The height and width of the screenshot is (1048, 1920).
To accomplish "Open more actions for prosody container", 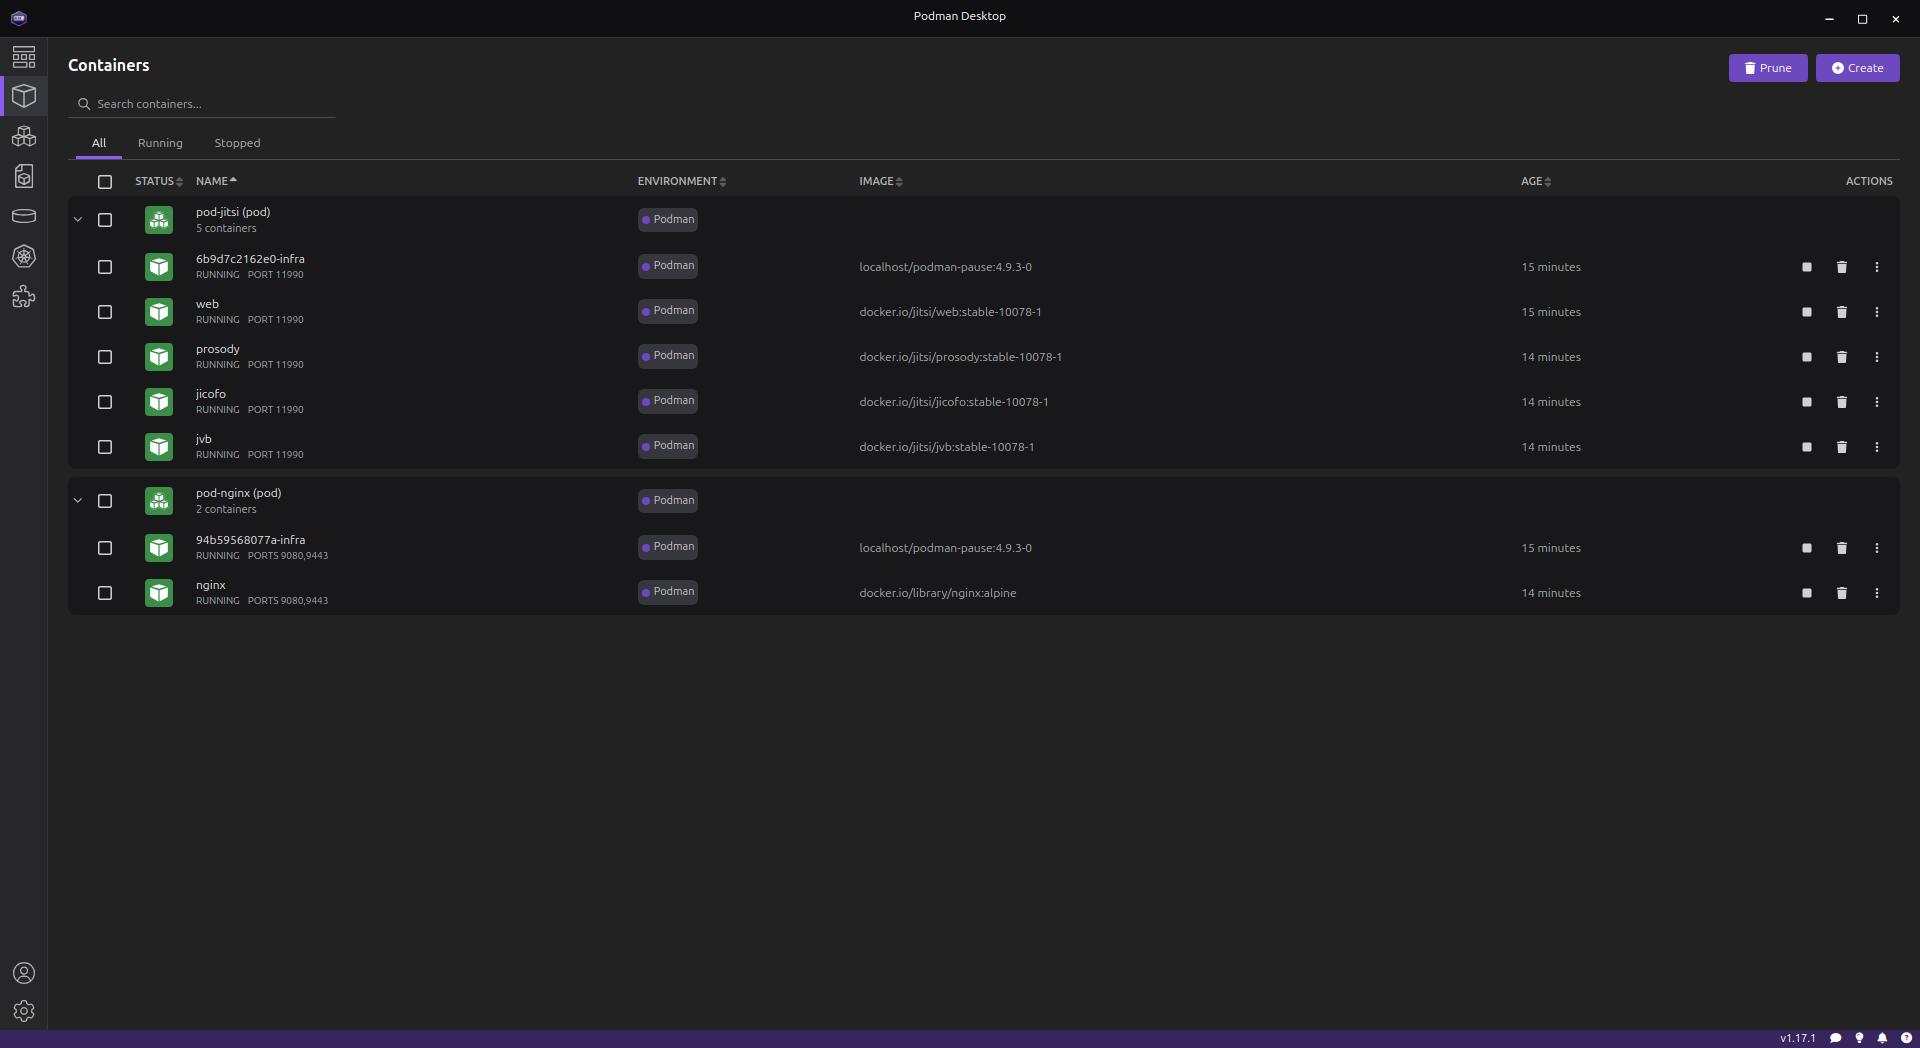I will [1877, 357].
